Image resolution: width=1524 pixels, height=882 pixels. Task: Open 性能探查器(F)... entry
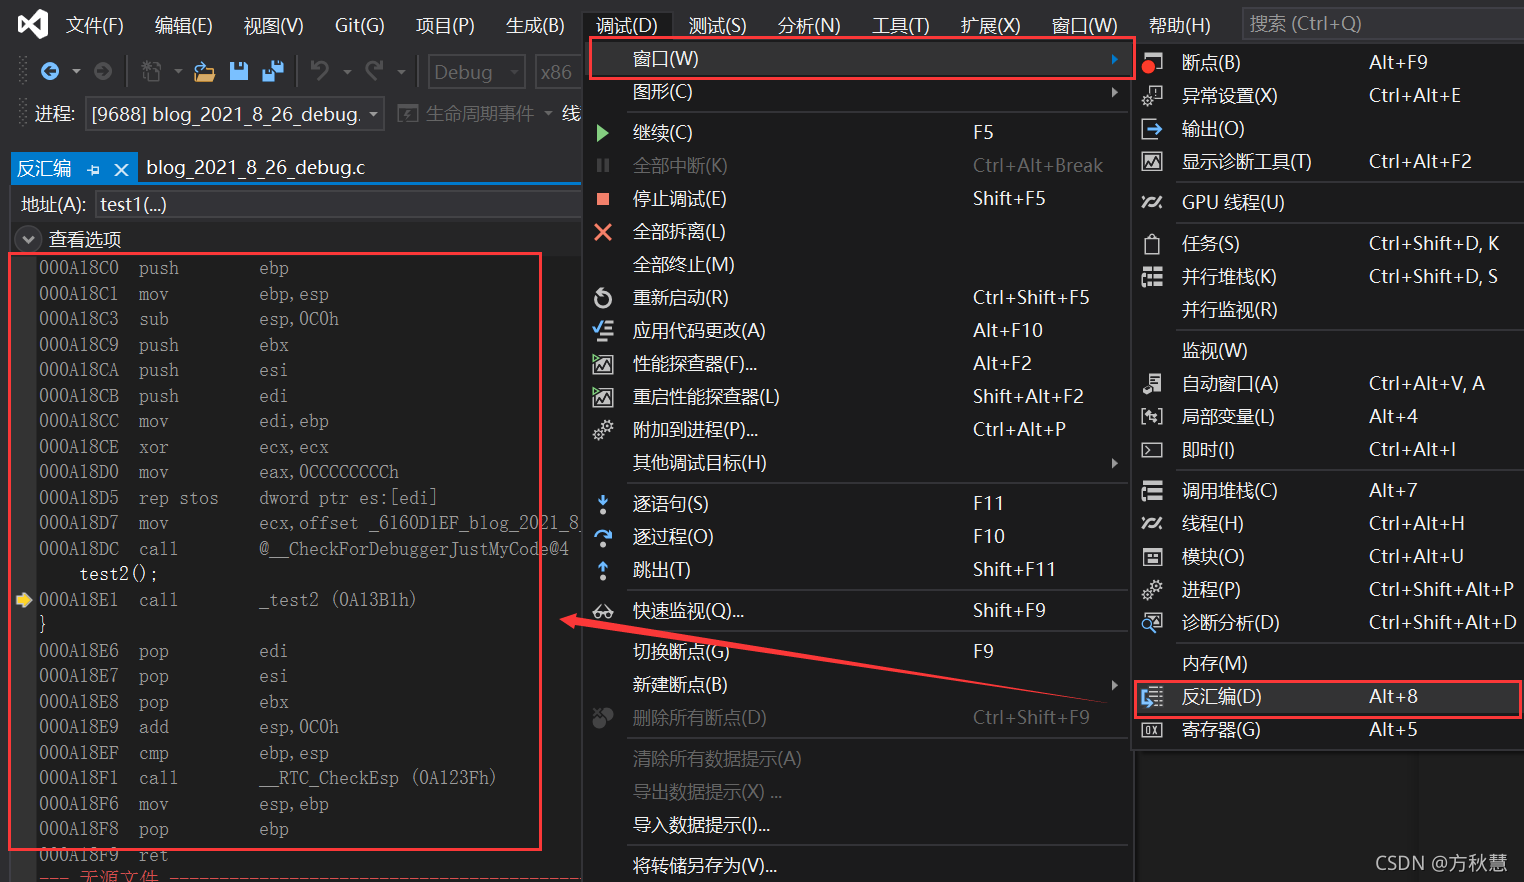point(858,363)
